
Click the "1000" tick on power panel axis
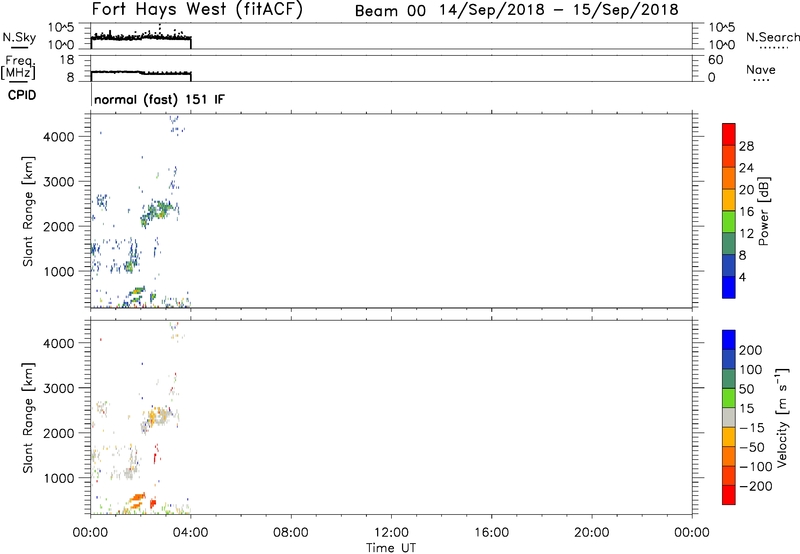tap(59, 271)
